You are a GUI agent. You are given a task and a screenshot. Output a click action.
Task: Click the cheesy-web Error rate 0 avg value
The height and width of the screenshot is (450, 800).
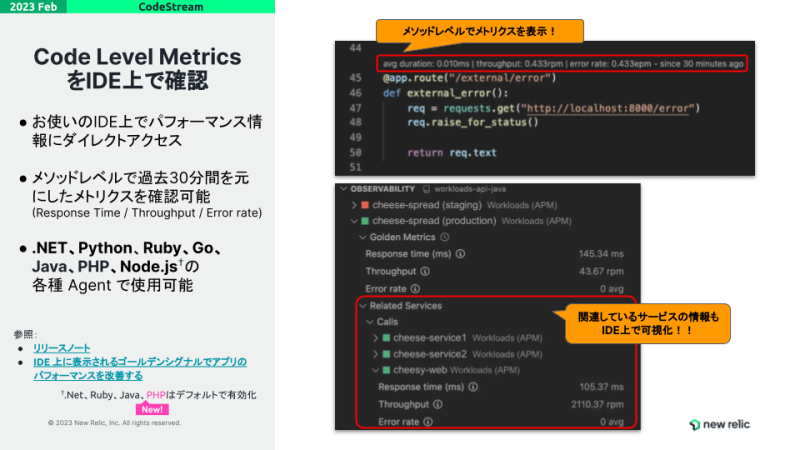612,422
